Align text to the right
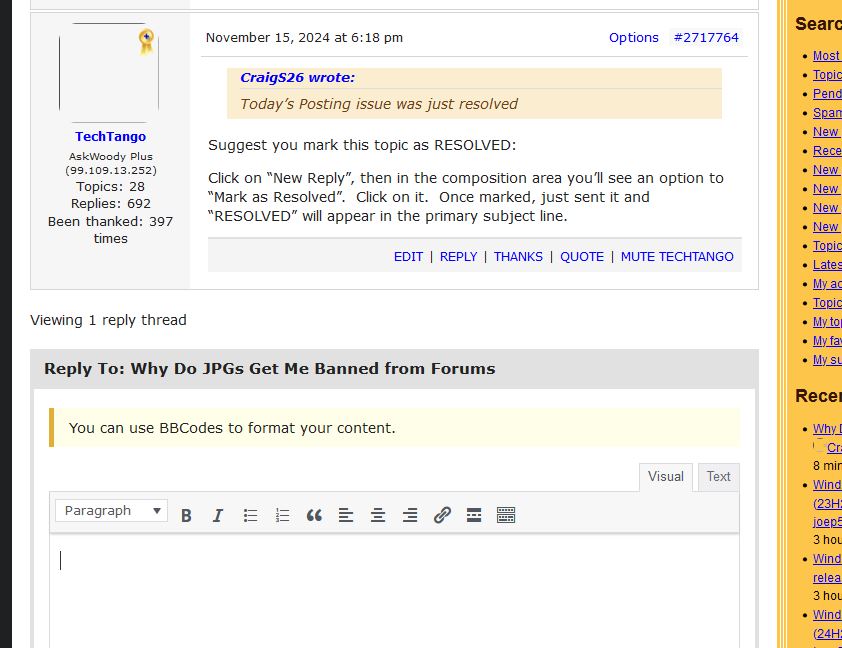842x648 pixels. 410,515
